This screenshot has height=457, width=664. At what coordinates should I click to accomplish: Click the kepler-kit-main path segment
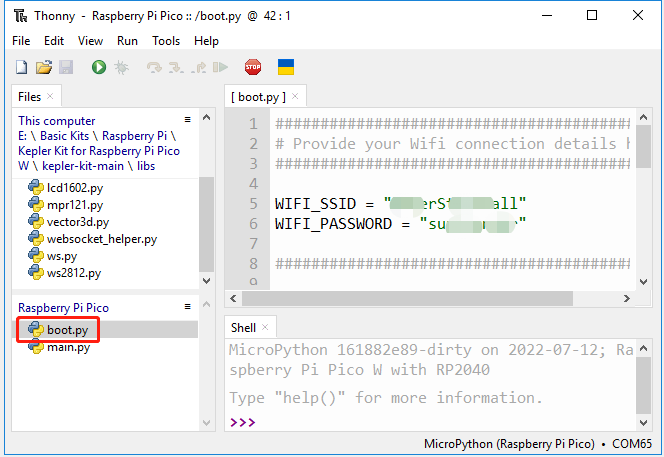(x=83, y=166)
